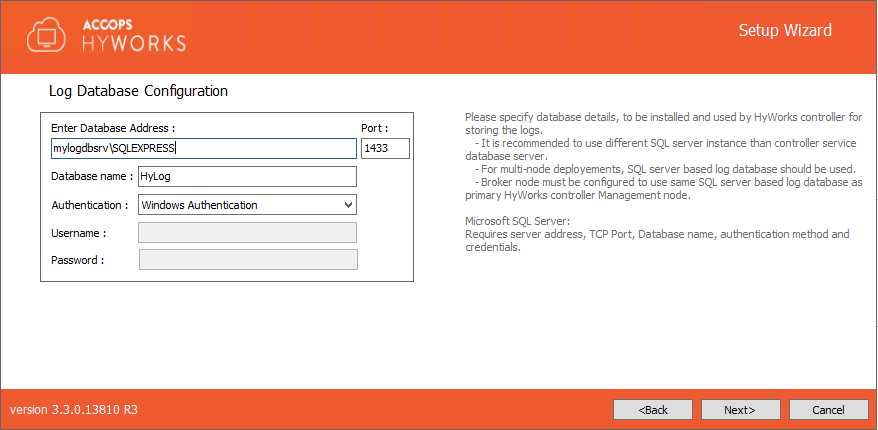Click the Port label

pyautogui.click(x=375, y=128)
